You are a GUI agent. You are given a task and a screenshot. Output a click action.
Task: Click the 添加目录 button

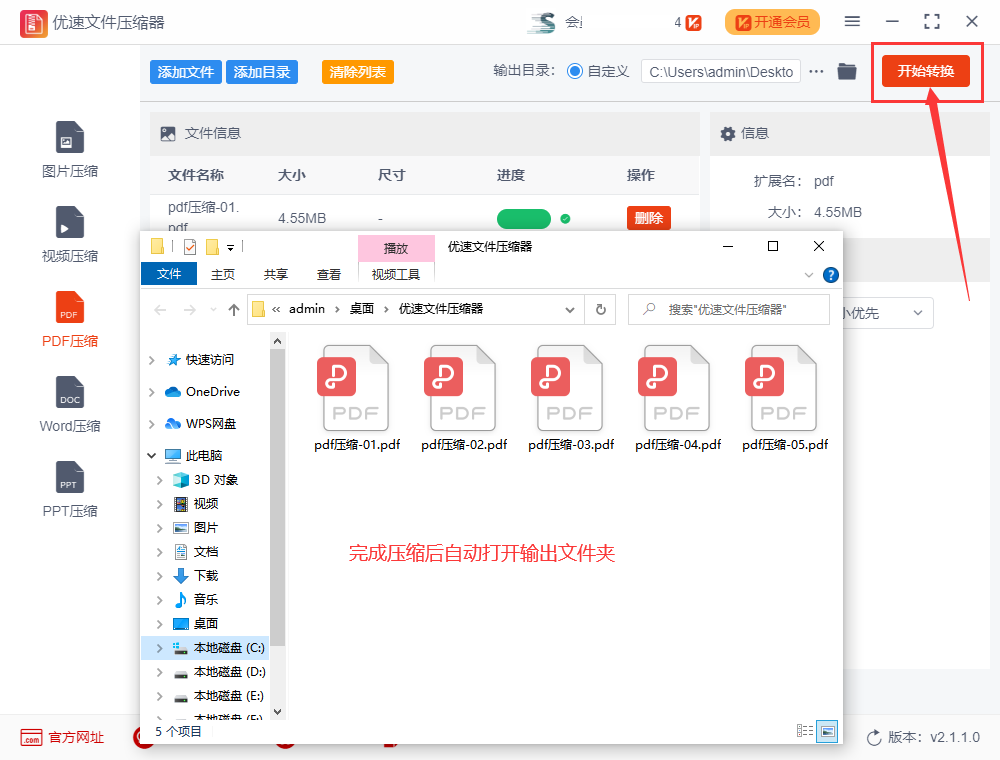coord(261,72)
